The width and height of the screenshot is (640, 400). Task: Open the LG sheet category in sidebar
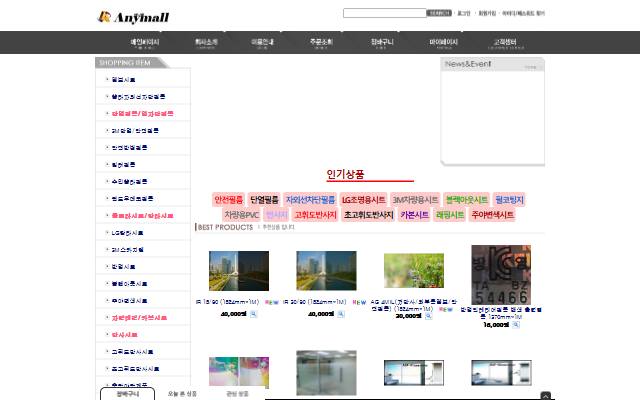coord(127,233)
